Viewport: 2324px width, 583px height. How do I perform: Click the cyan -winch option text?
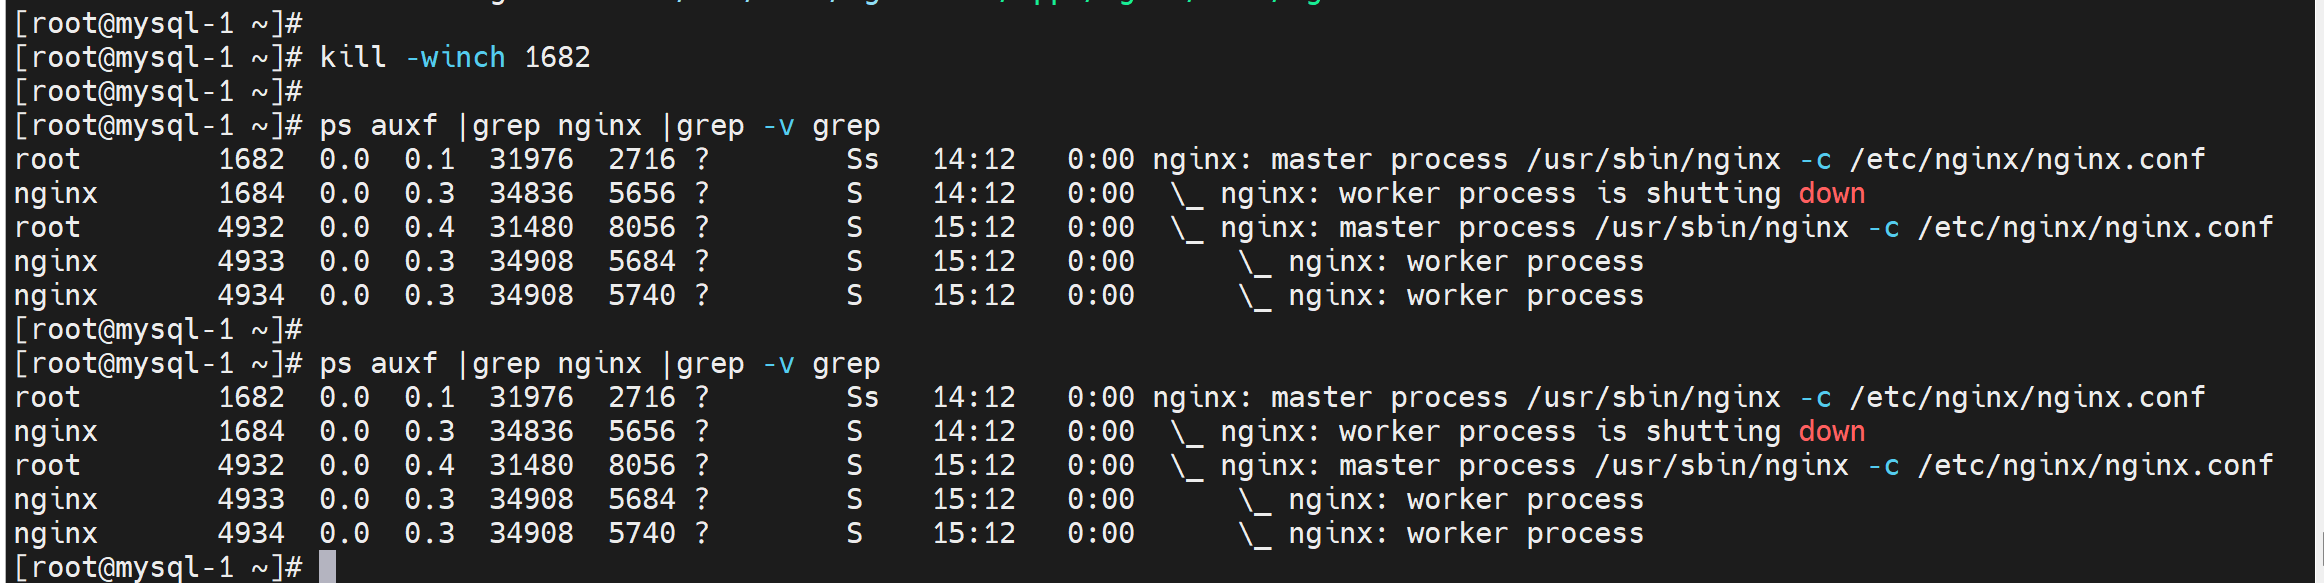(455, 58)
